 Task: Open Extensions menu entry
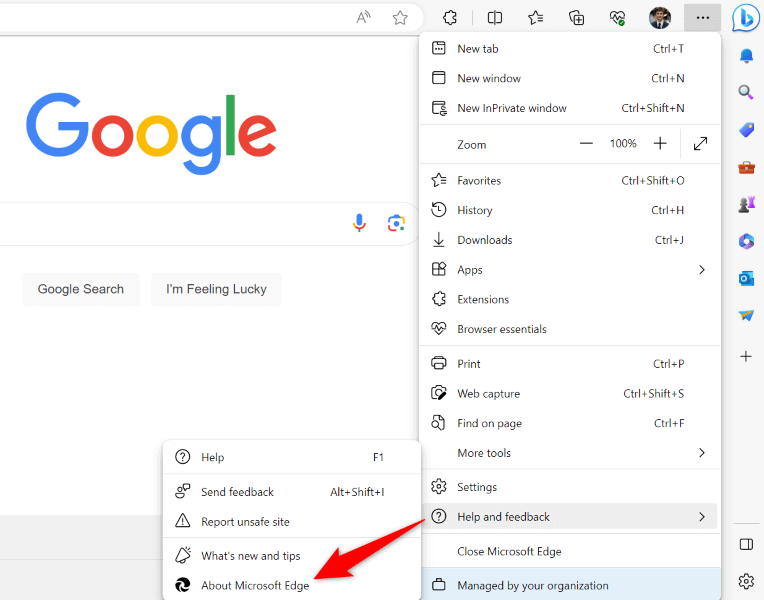tap(570, 300)
